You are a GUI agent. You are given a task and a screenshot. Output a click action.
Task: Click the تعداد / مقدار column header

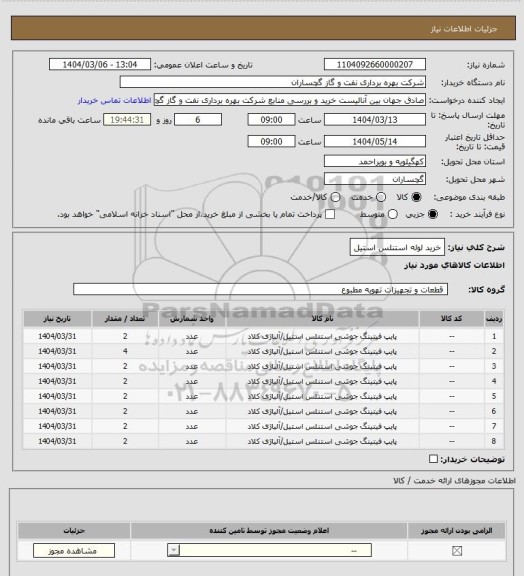click(125, 318)
